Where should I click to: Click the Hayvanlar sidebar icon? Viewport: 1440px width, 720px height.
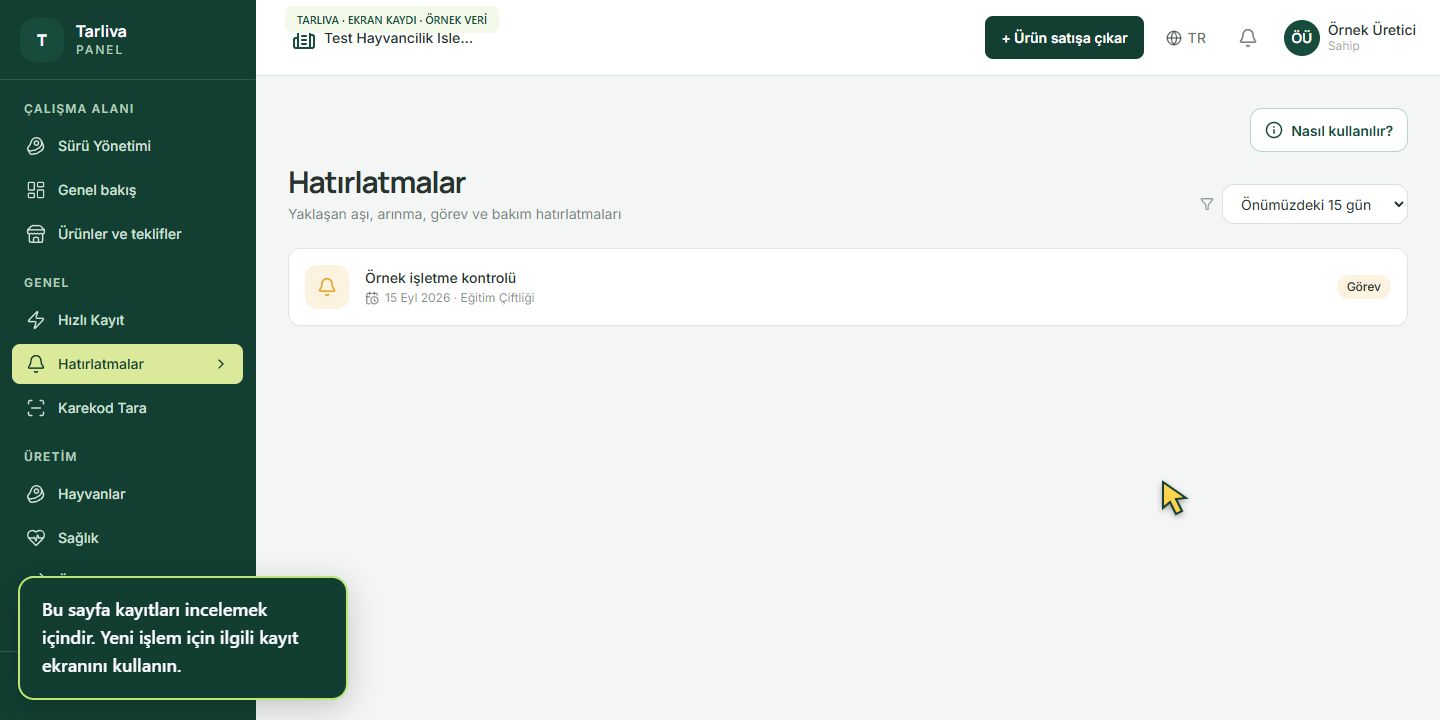pyautogui.click(x=36, y=494)
